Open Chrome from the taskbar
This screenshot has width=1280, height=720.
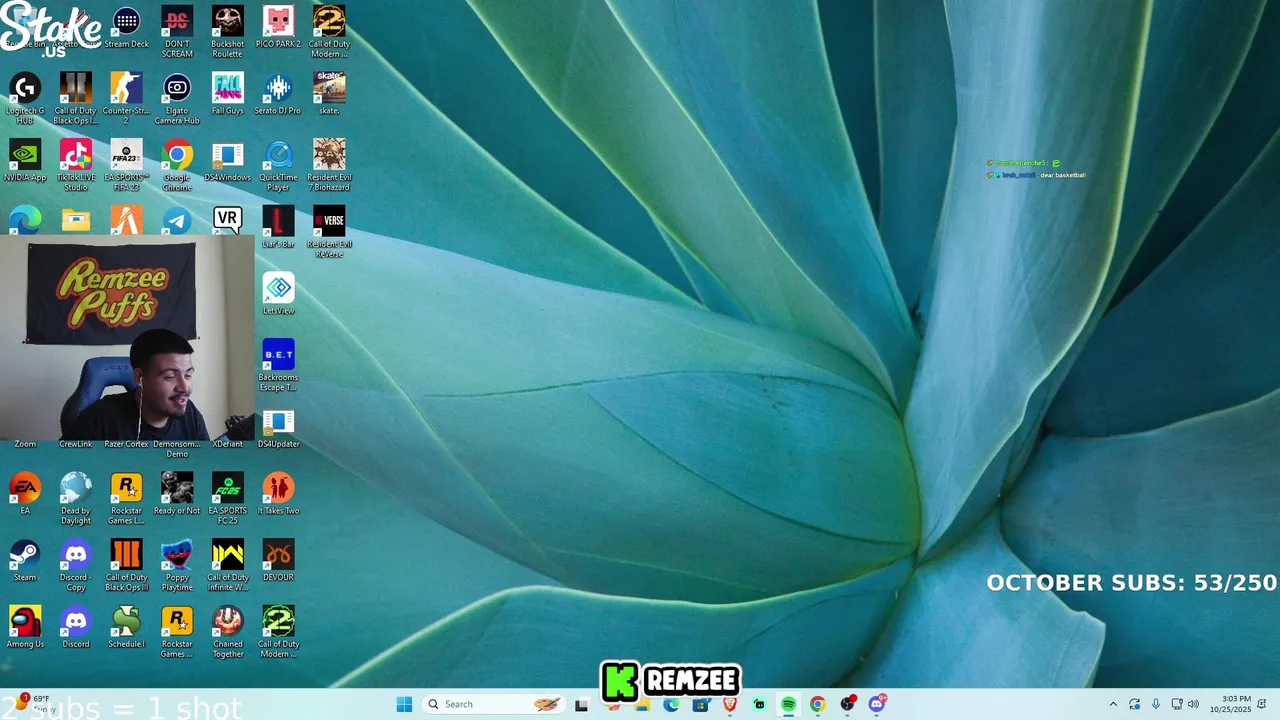(x=818, y=704)
